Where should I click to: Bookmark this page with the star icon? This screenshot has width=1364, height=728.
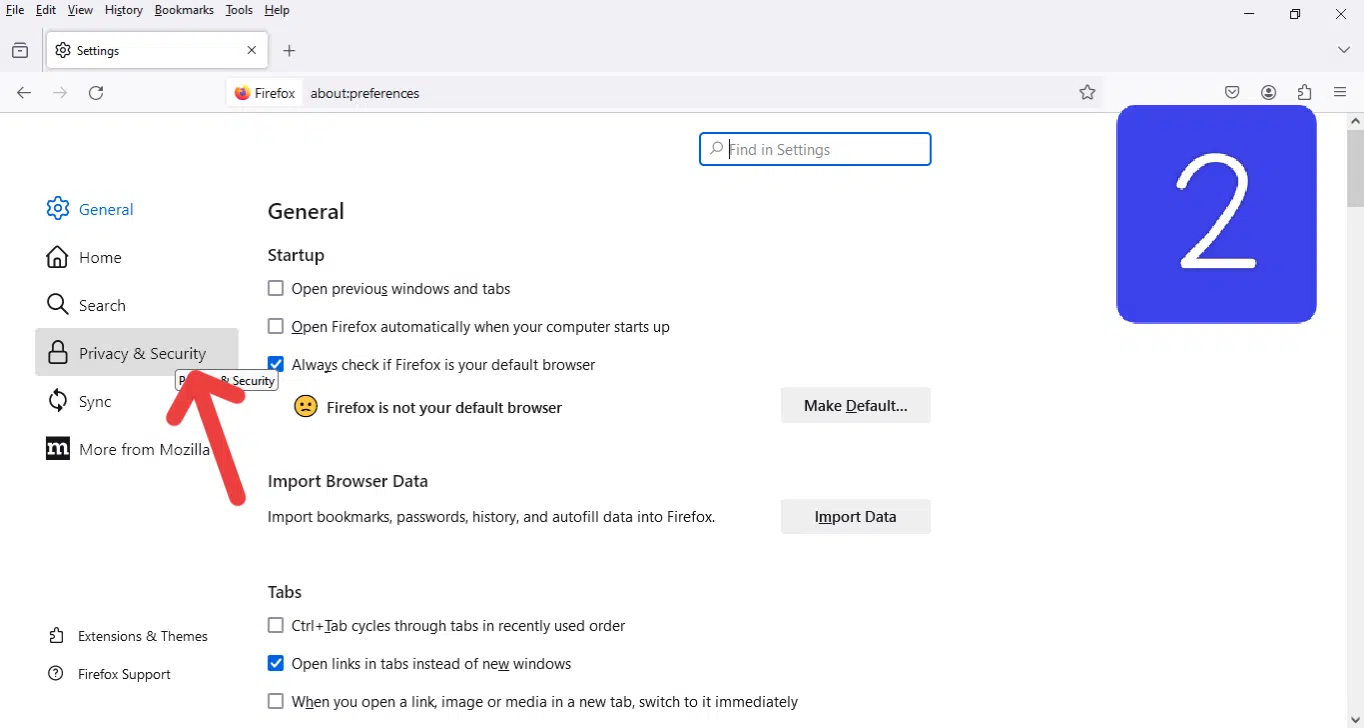point(1087,93)
